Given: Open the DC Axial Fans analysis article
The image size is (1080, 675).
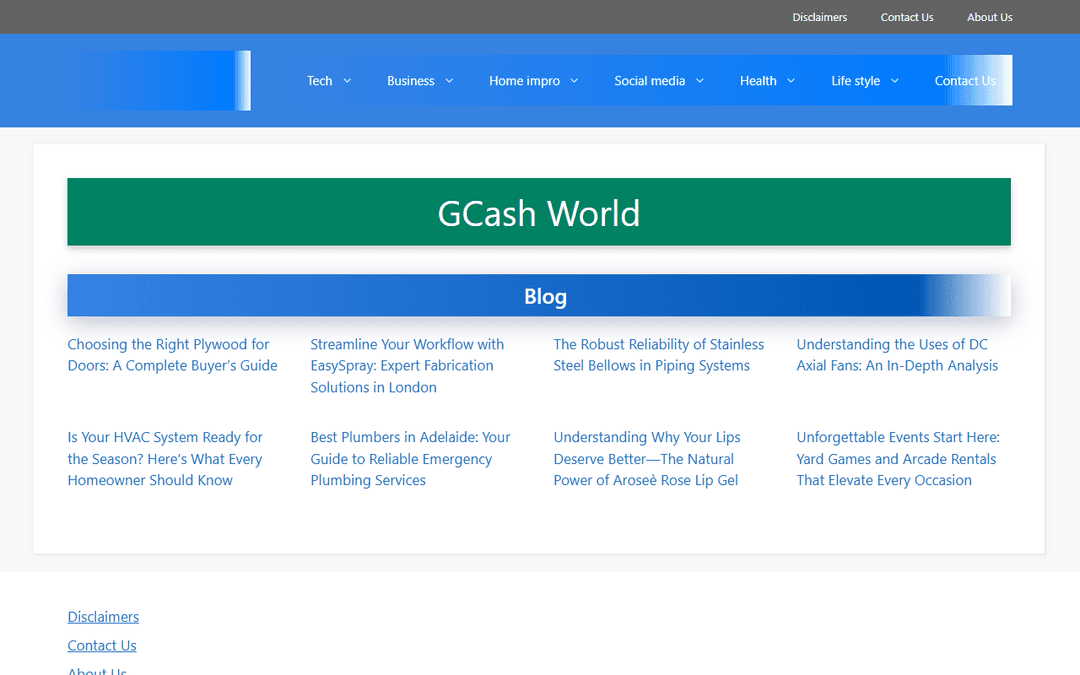Looking at the screenshot, I should pos(897,355).
